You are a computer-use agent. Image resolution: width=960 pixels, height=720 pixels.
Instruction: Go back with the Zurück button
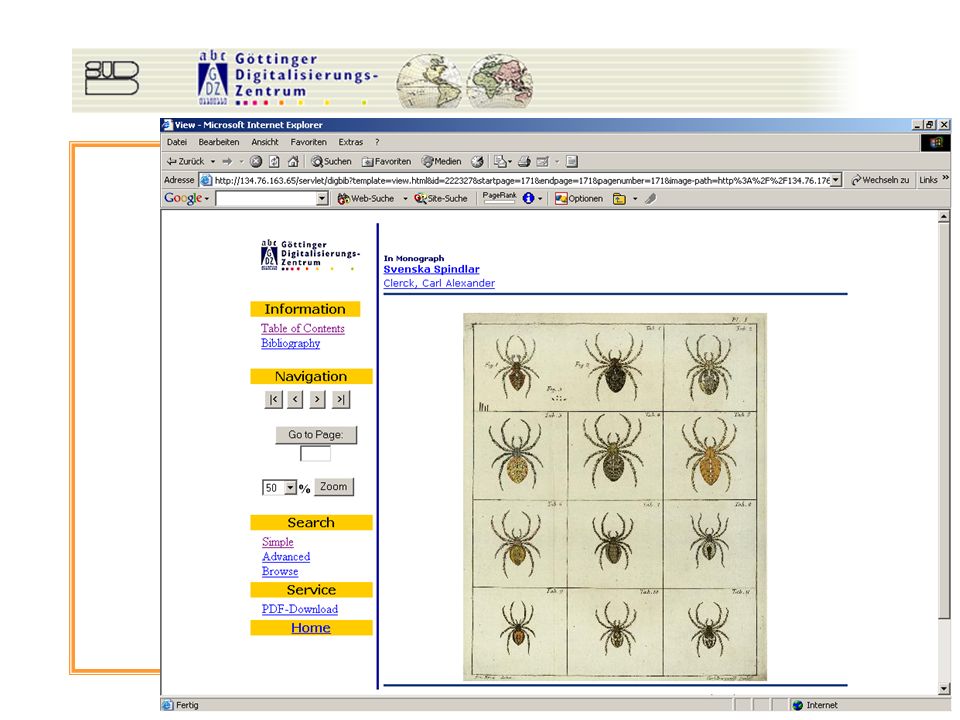coord(186,162)
